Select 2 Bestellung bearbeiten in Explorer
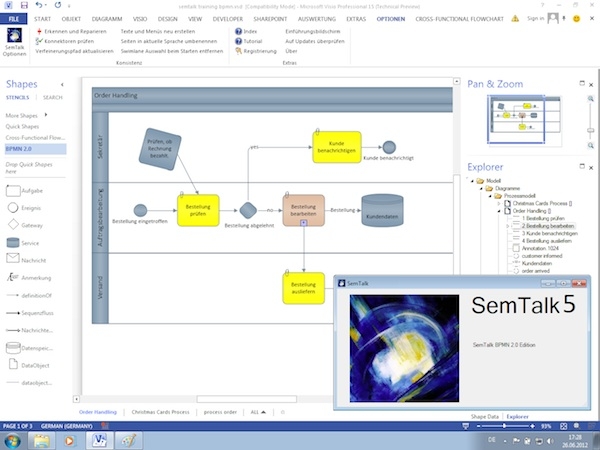The width and height of the screenshot is (600, 450). (548, 226)
